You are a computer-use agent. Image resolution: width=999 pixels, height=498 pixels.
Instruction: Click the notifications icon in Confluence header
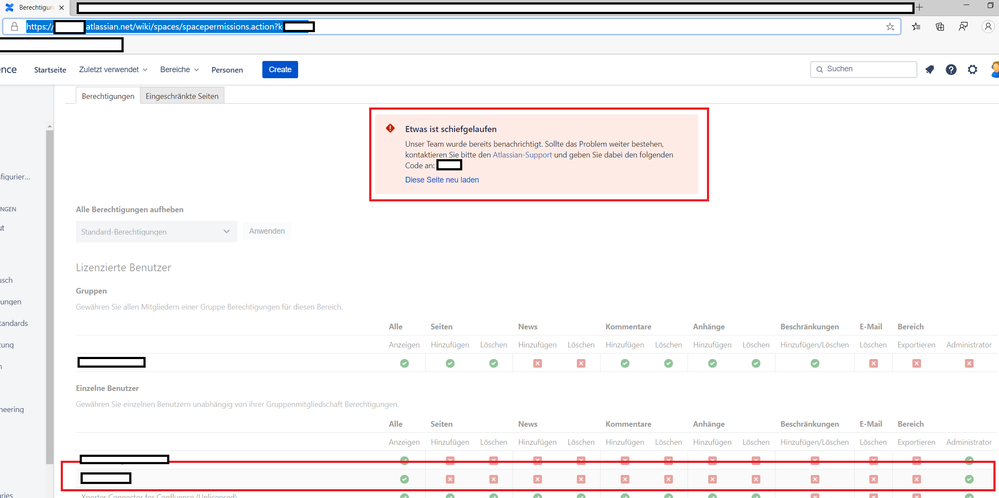coord(930,70)
